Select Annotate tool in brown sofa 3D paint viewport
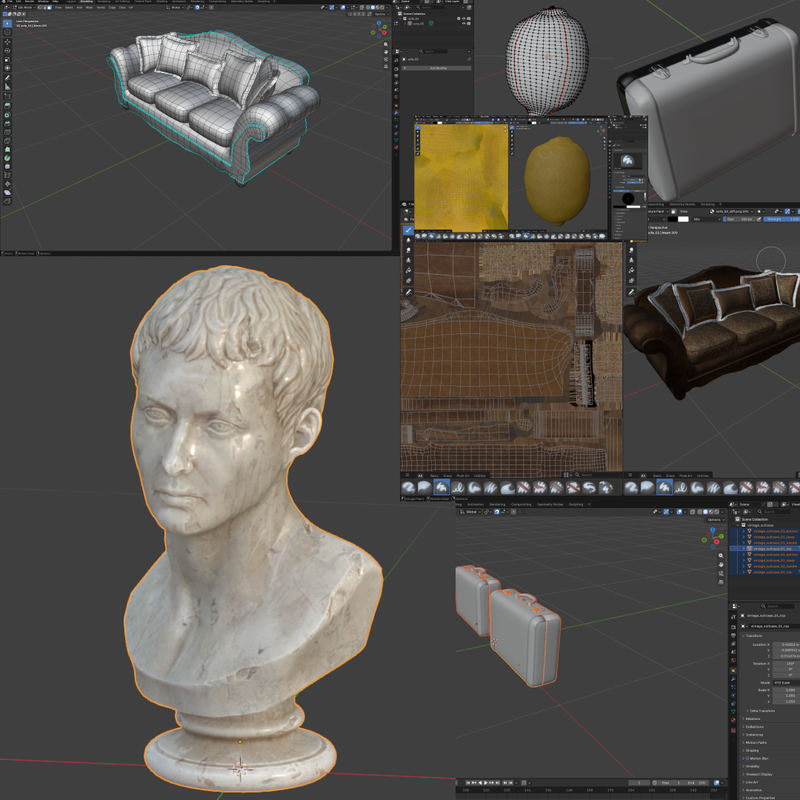Screen dimensions: 800x800 pos(631,292)
